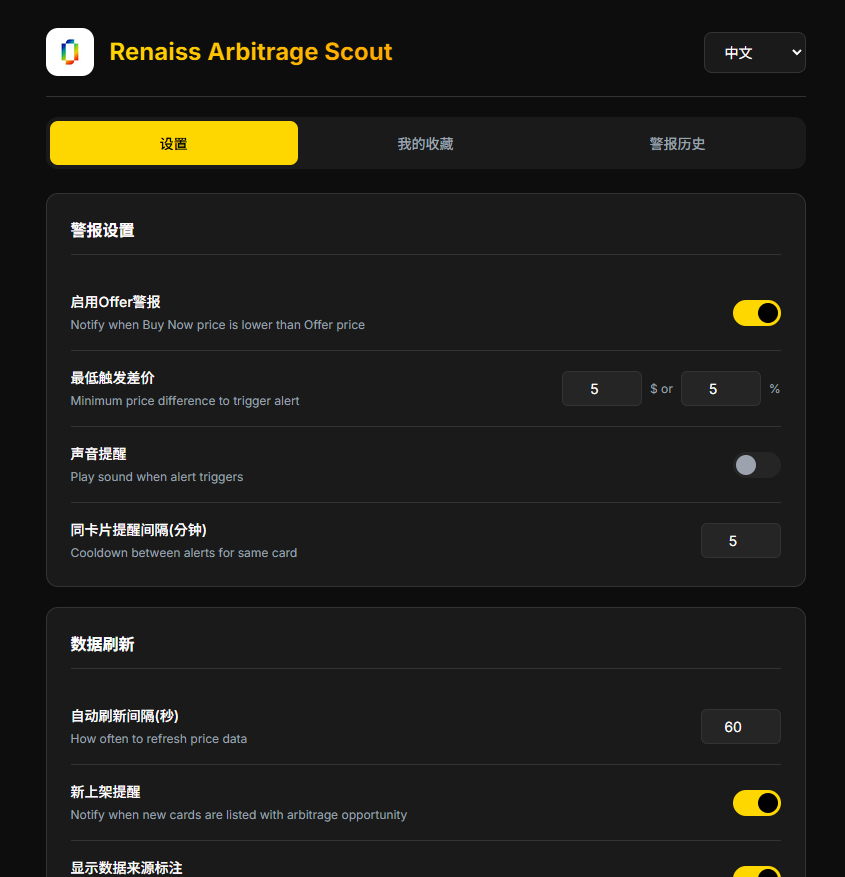The image size is (845, 877).
Task: Click the Renaiss Arbitrage Scout logo icon
Action: click(x=70, y=52)
